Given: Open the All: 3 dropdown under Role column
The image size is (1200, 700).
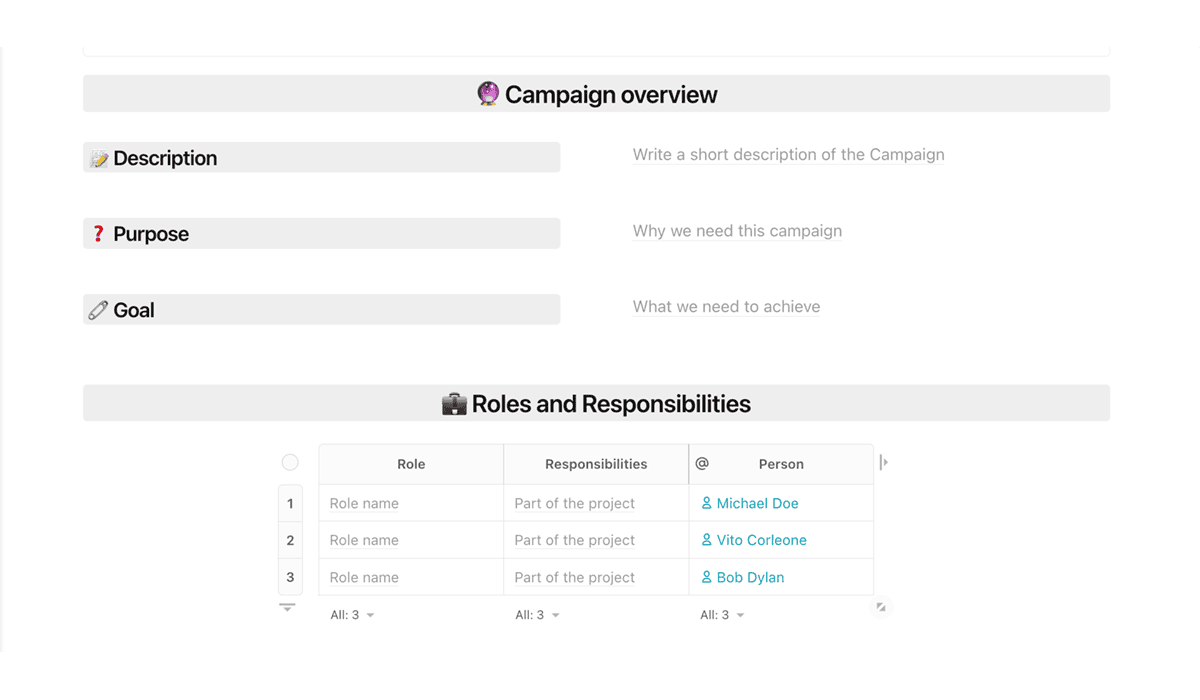Looking at the screenshot, I should (x=352, y=615).
